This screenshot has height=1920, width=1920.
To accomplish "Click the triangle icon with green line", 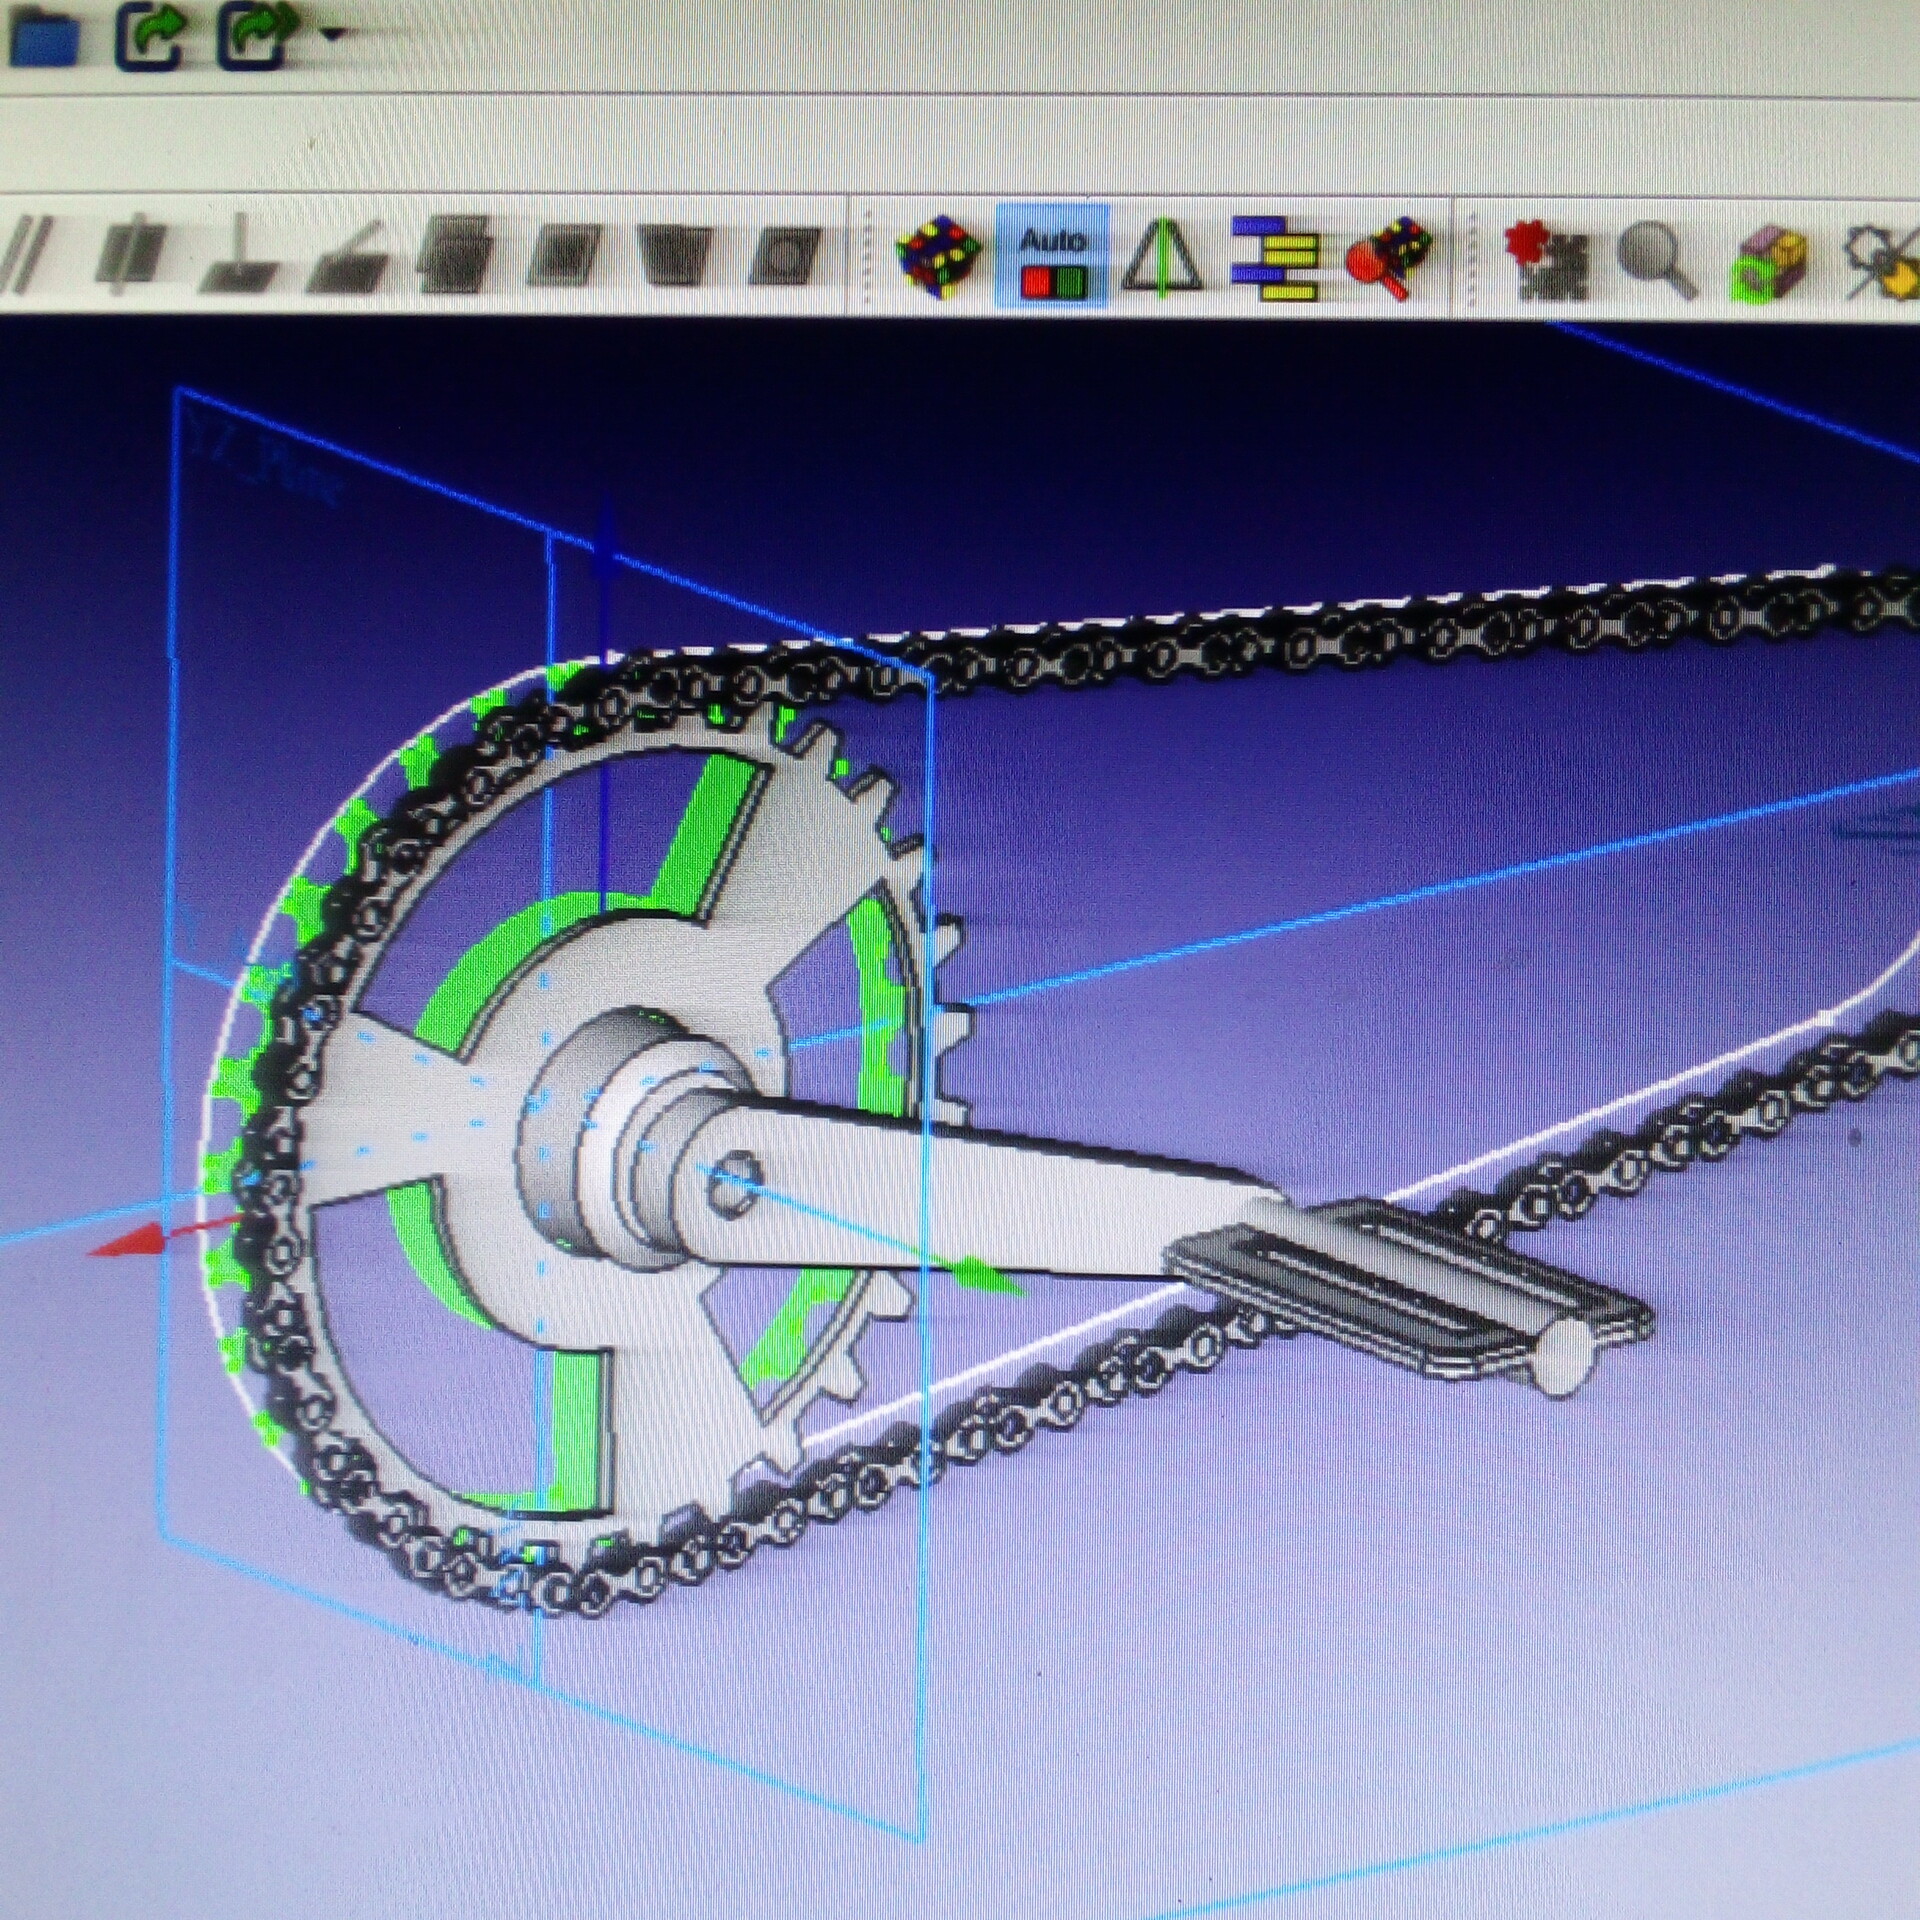I will [1162, 258].
